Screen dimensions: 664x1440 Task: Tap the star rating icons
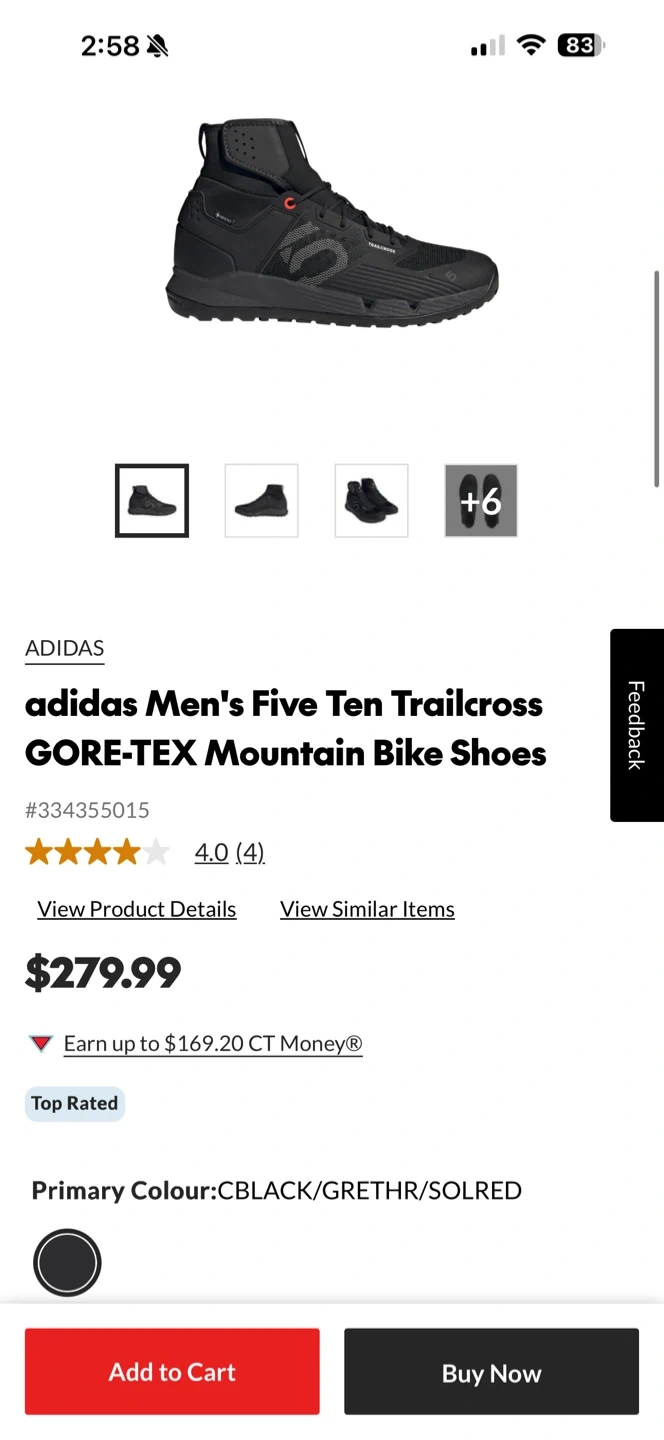point(97,852)
